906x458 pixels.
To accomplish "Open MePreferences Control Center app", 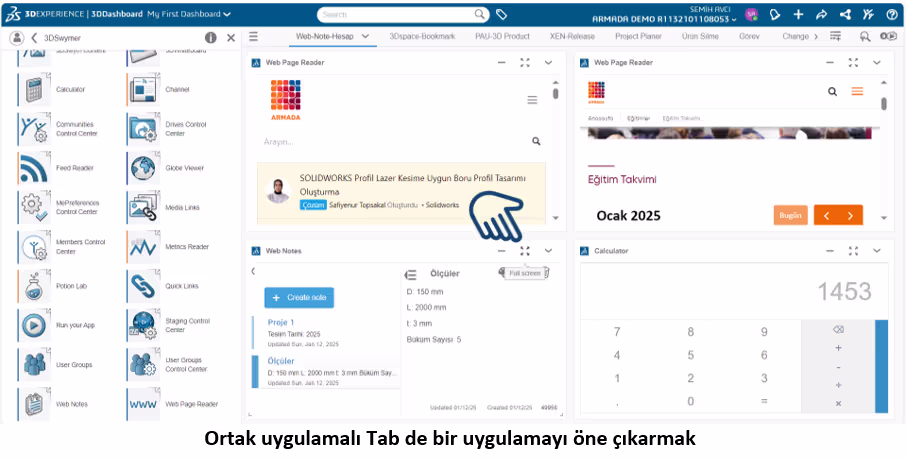I will (36, 207).
